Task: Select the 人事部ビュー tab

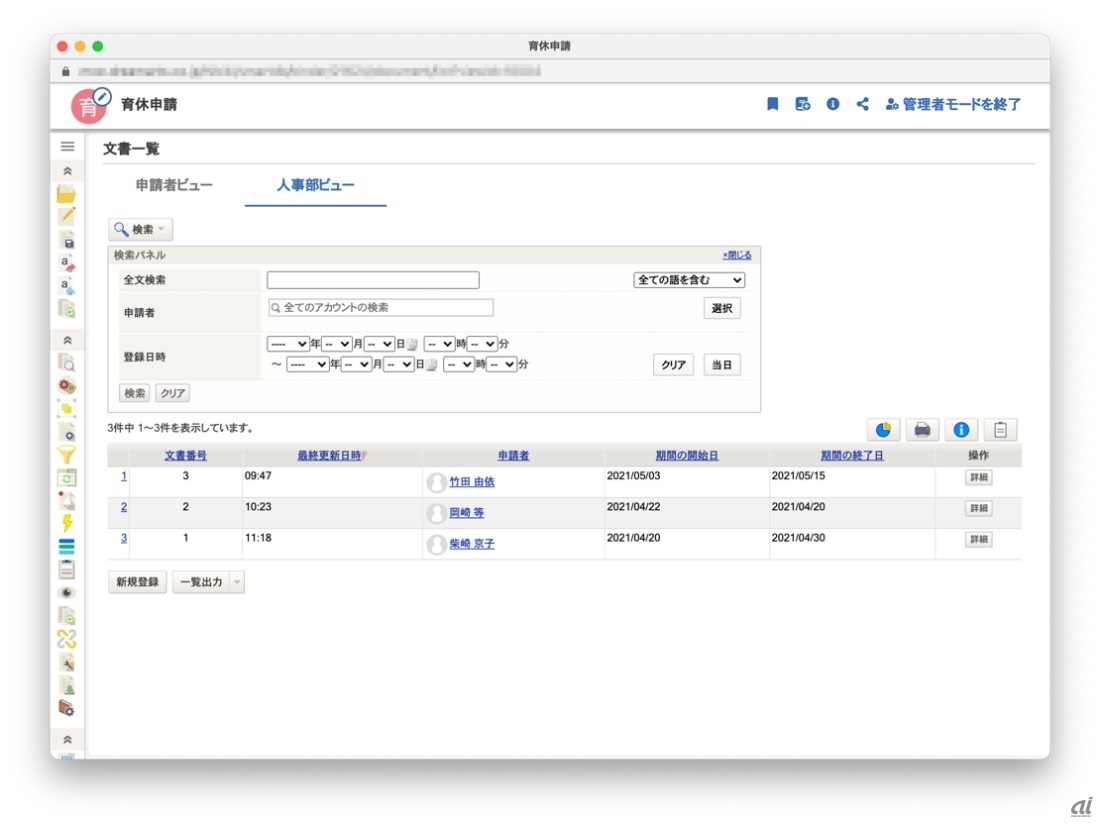Action: (x=315, y=185)
